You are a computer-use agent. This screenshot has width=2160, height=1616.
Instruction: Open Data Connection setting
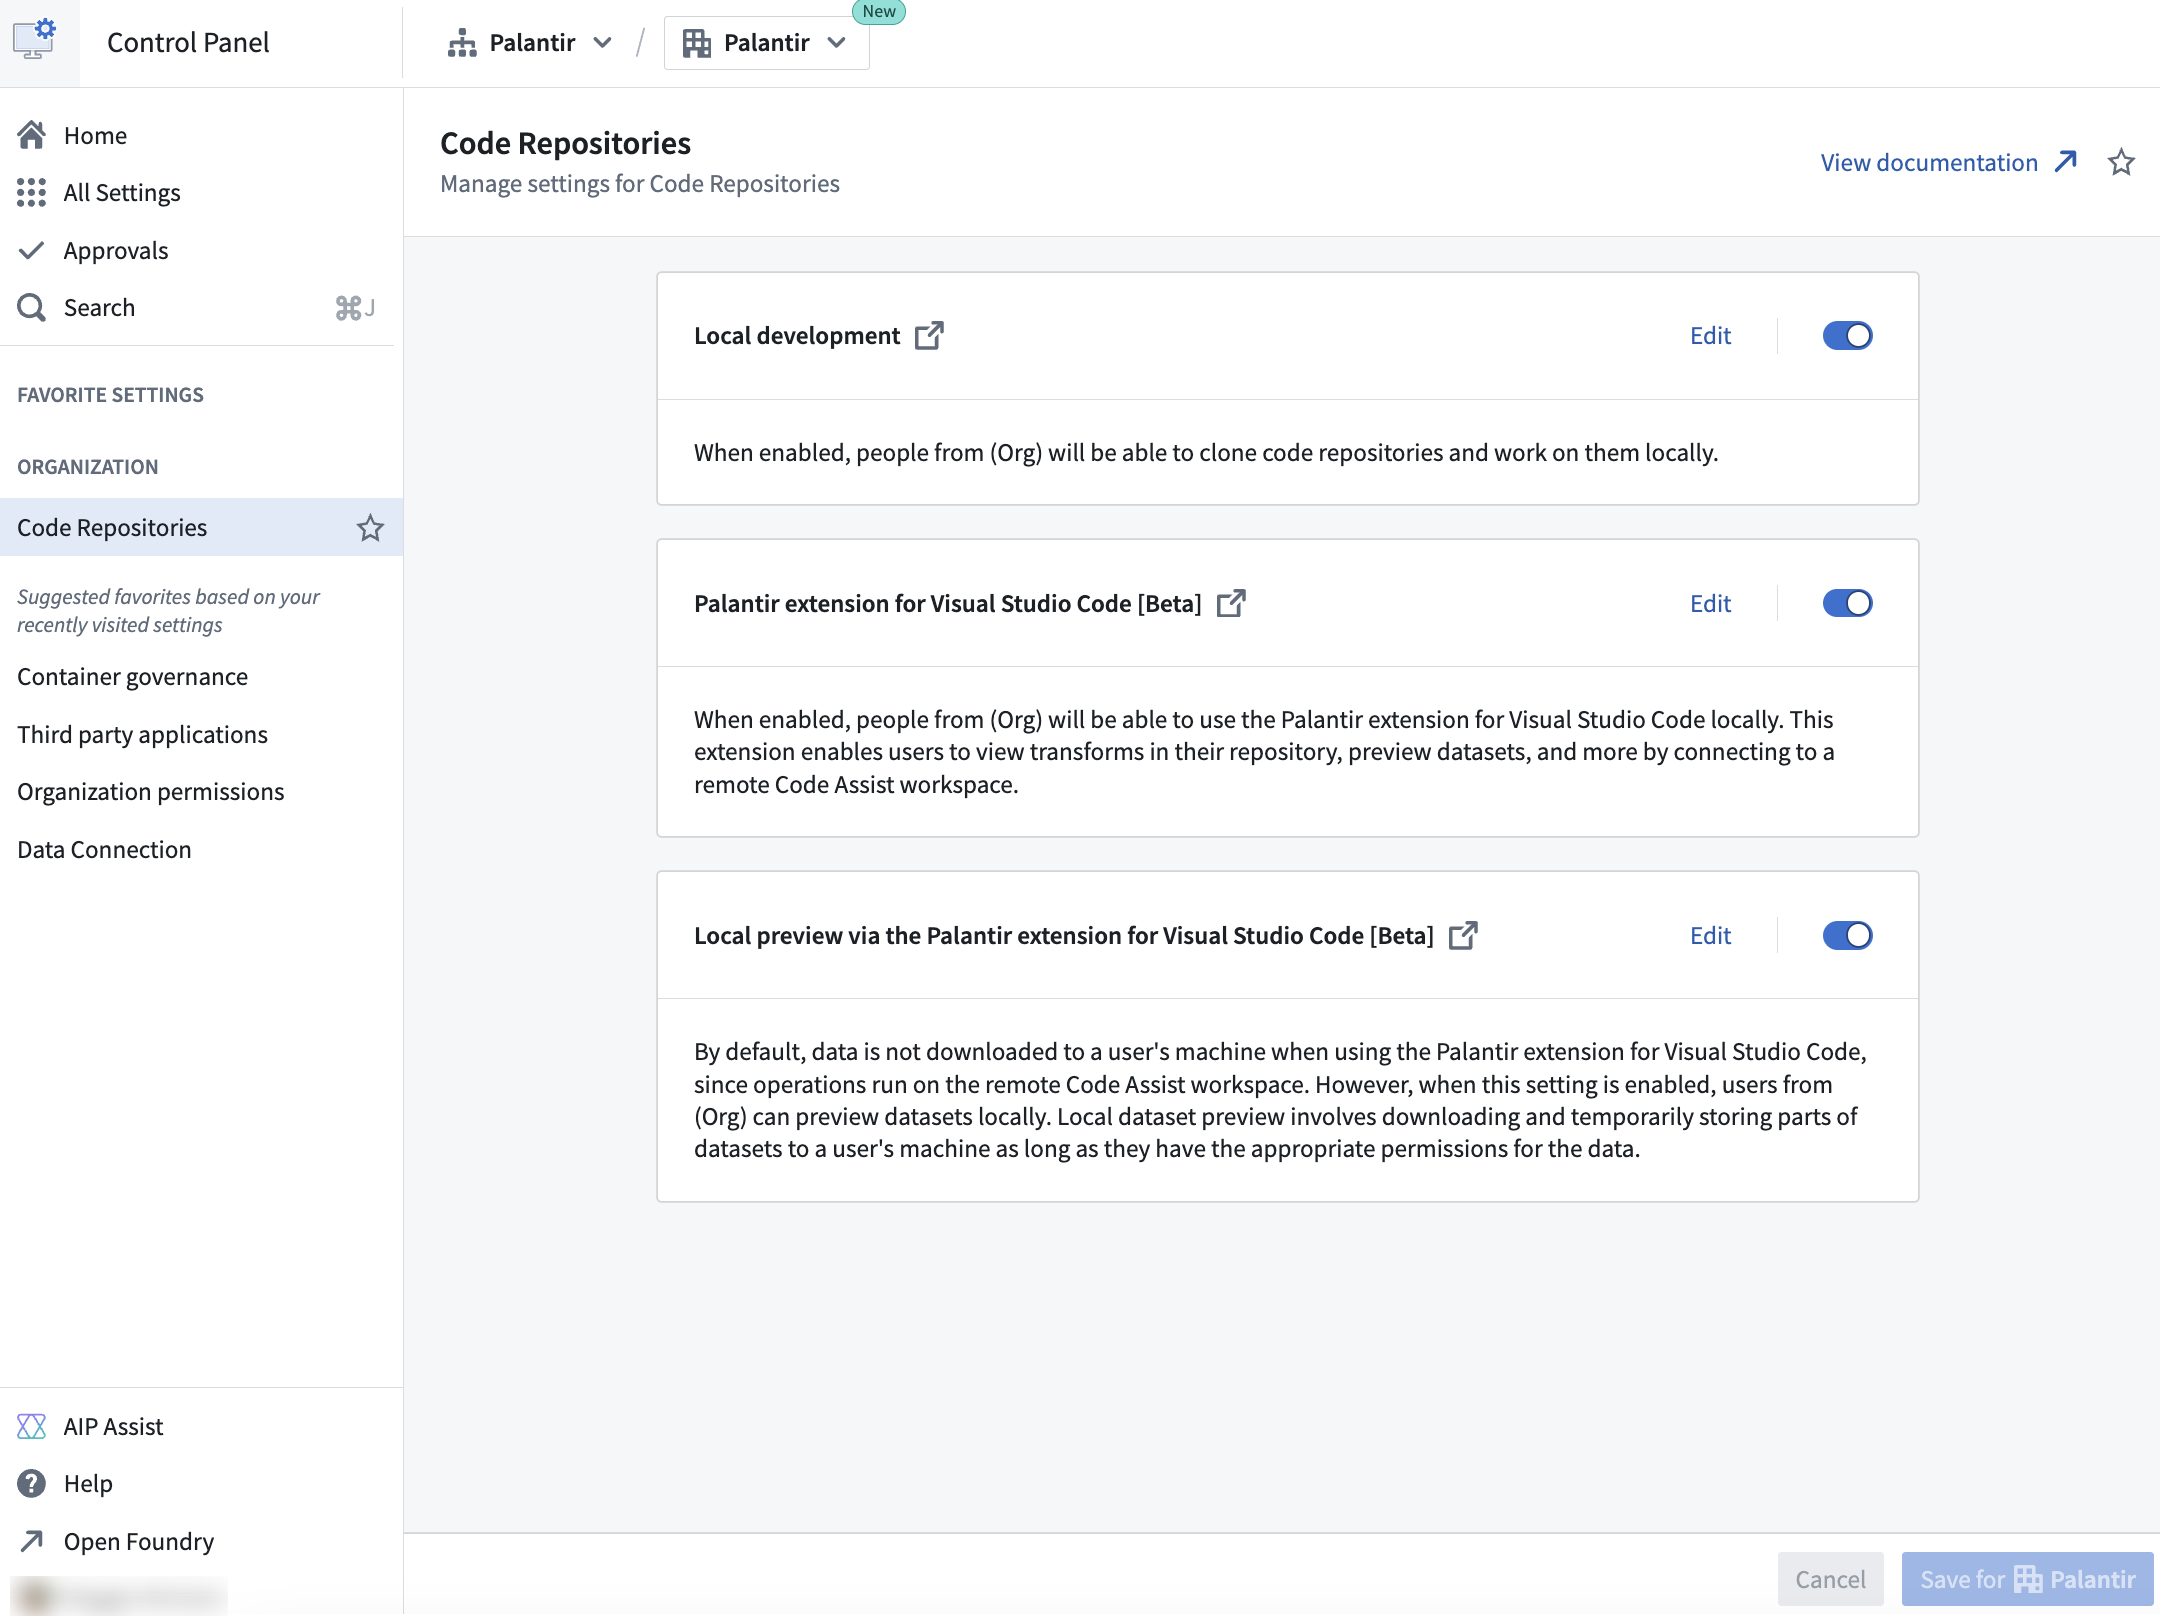104,849
